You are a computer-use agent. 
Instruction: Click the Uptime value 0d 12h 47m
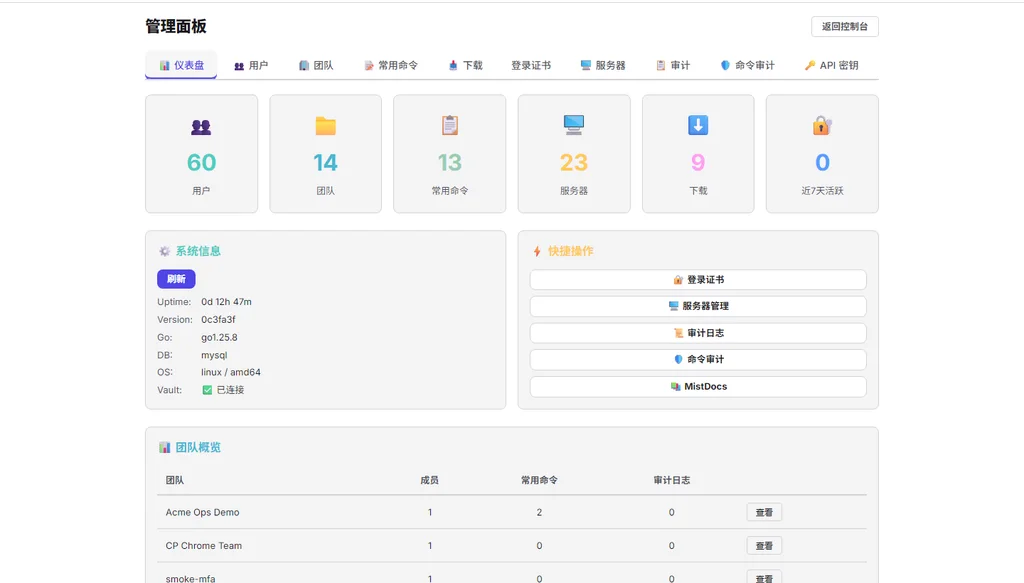[226, 302]
